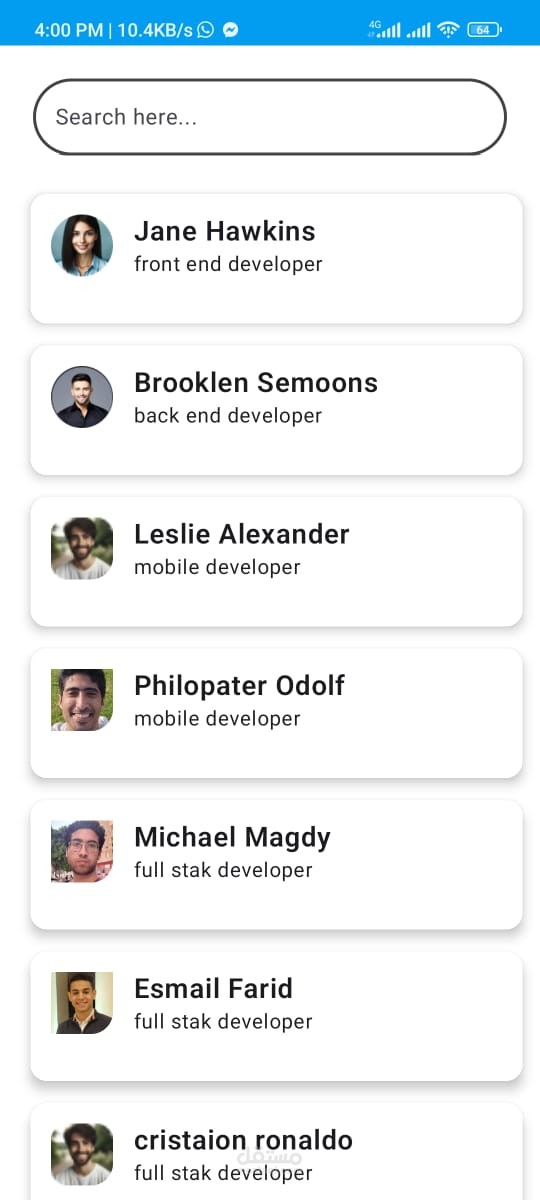Tap the Wi-Fi status icon
Viewport: 540px width, 1200px height.
click(x=448, y=30)
